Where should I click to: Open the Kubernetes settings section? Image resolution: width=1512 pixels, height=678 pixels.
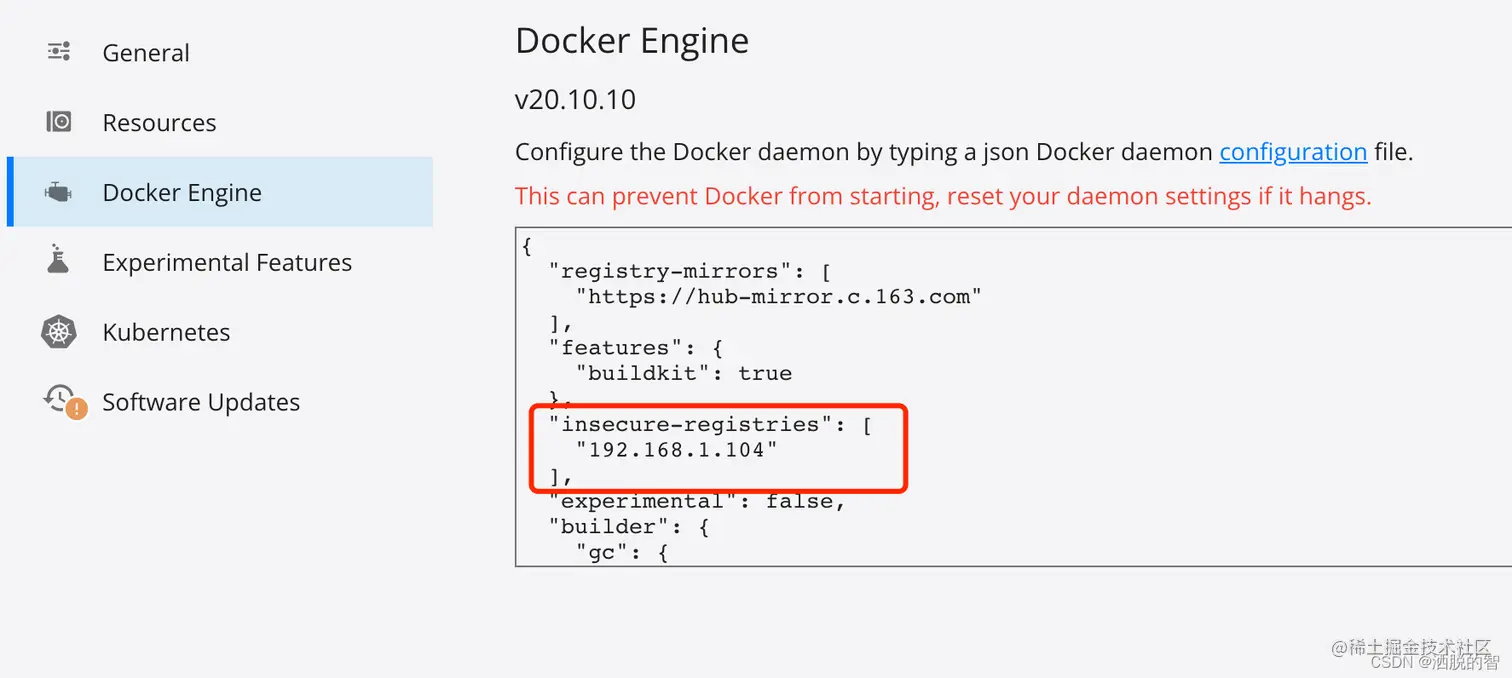[166, 332]
